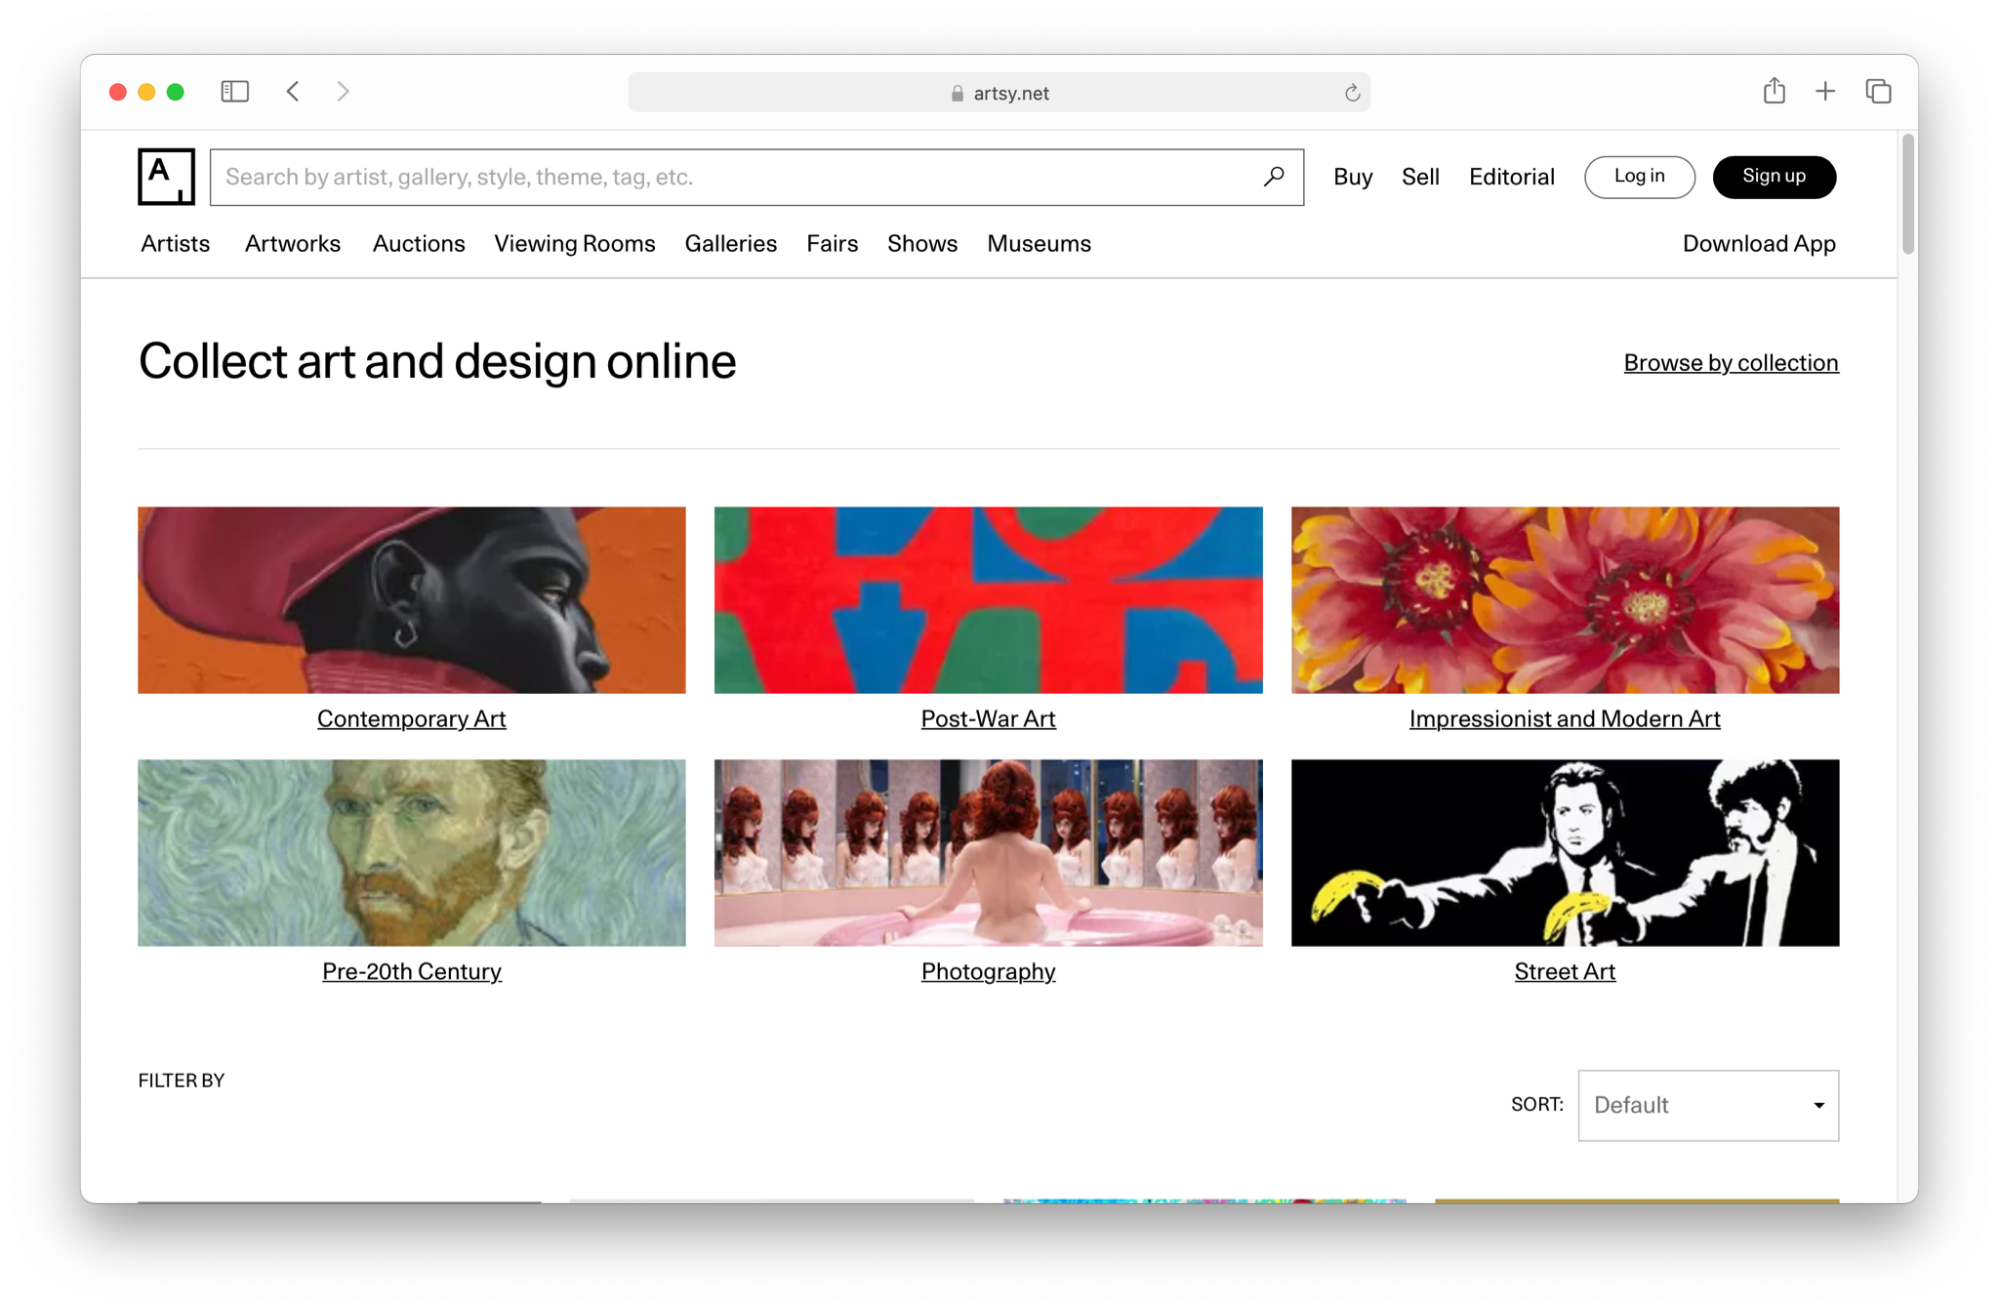Toggle the Safari sidebar icon
Viewport: 1999px width, 1310px height.
click(235, 92)
